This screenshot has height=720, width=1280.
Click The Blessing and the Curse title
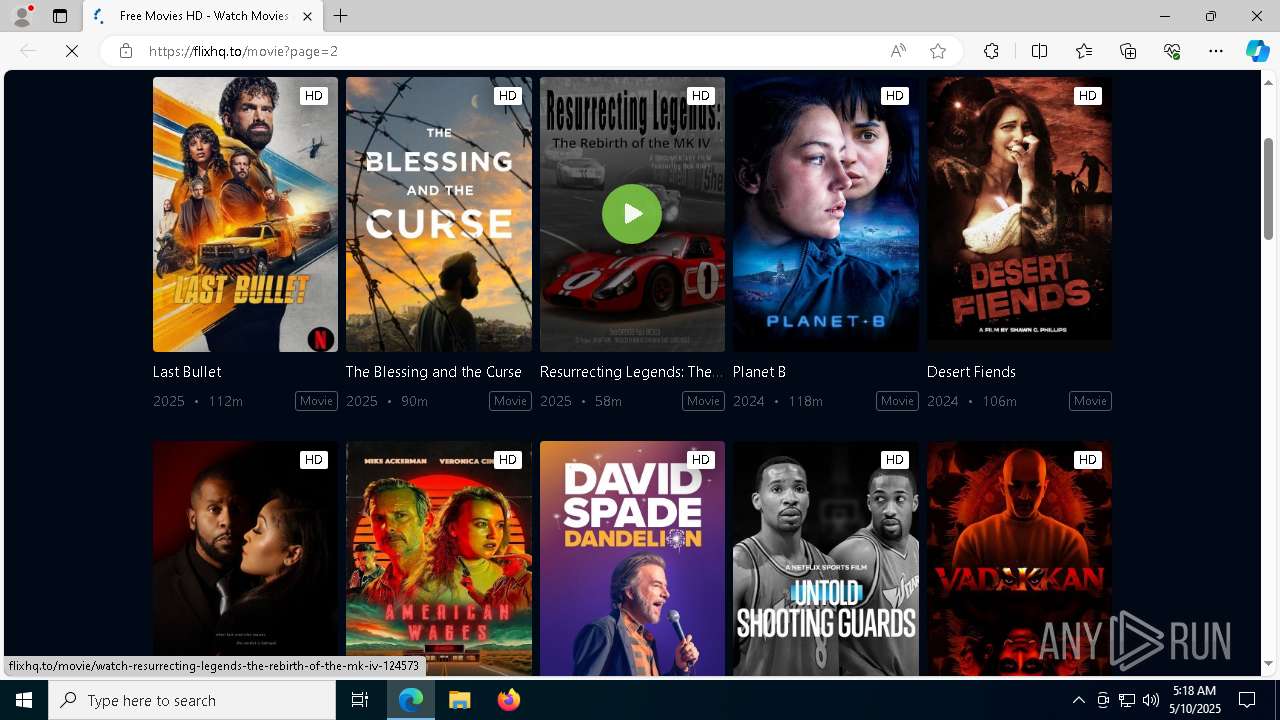pyautogui.click(x=434, y=371)
